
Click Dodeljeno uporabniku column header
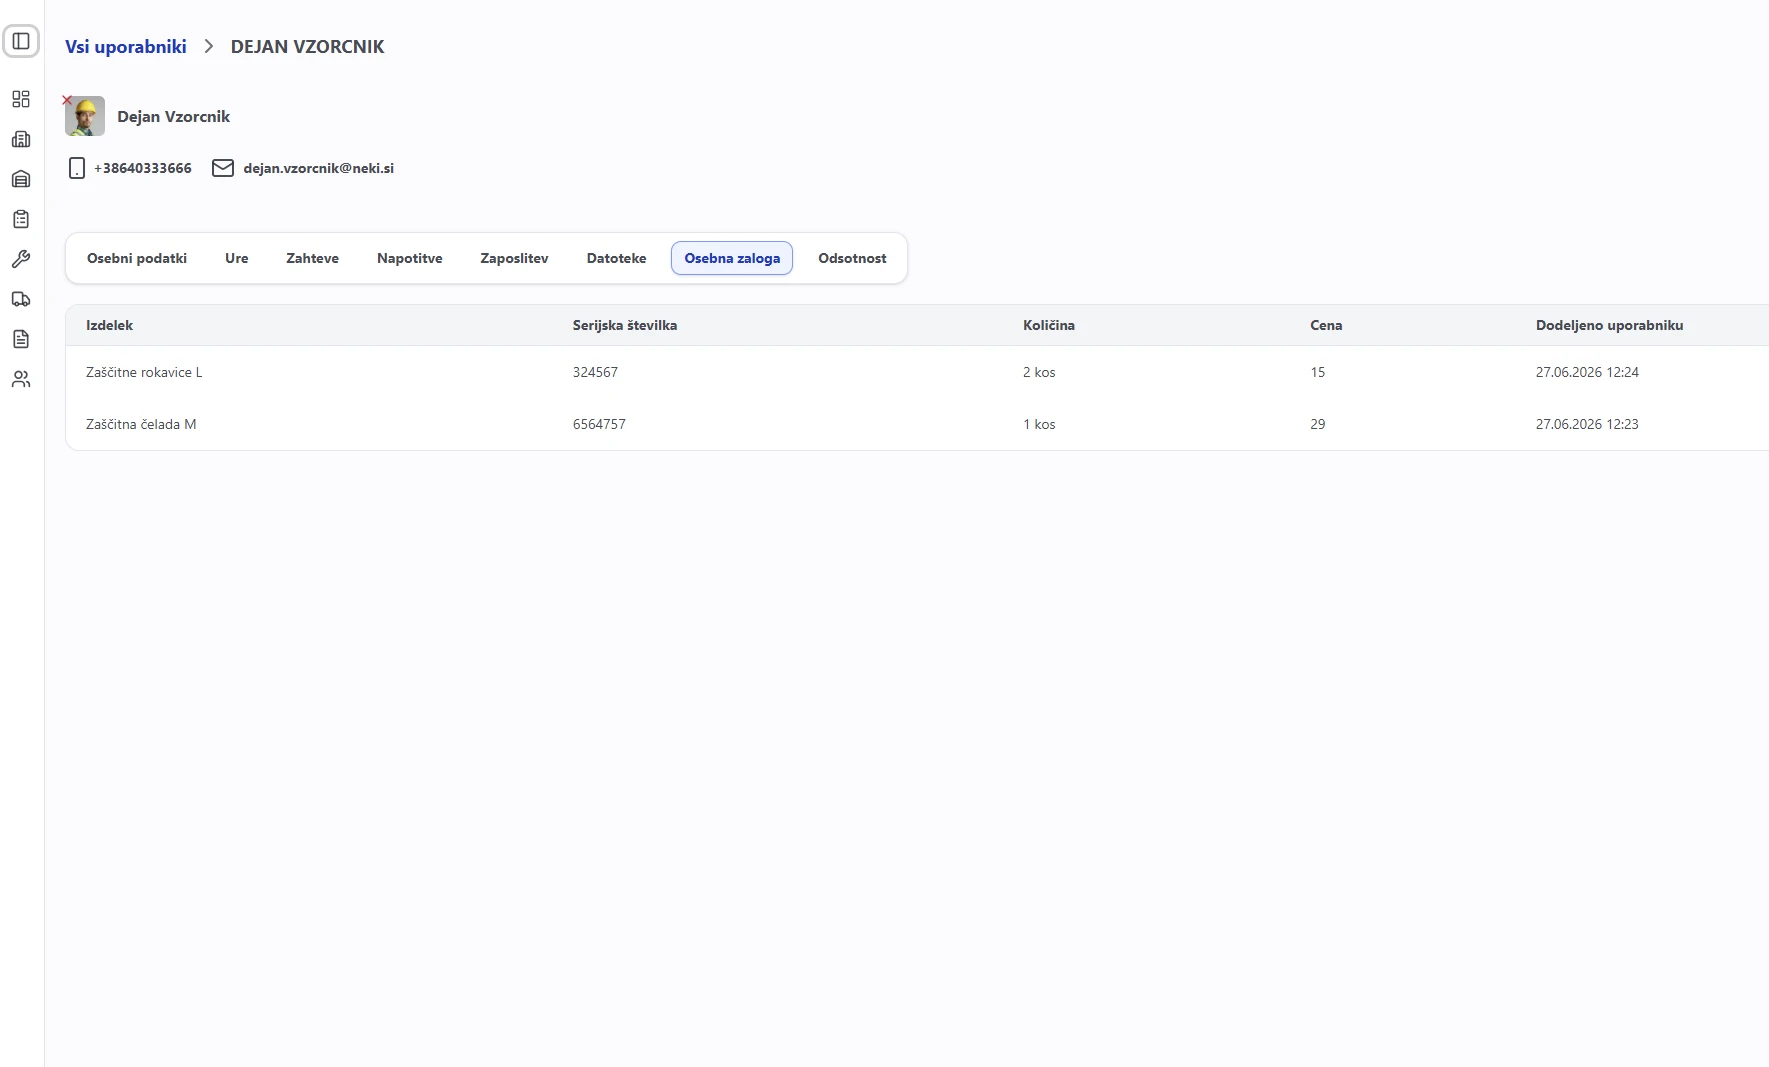click(1610, 325)
